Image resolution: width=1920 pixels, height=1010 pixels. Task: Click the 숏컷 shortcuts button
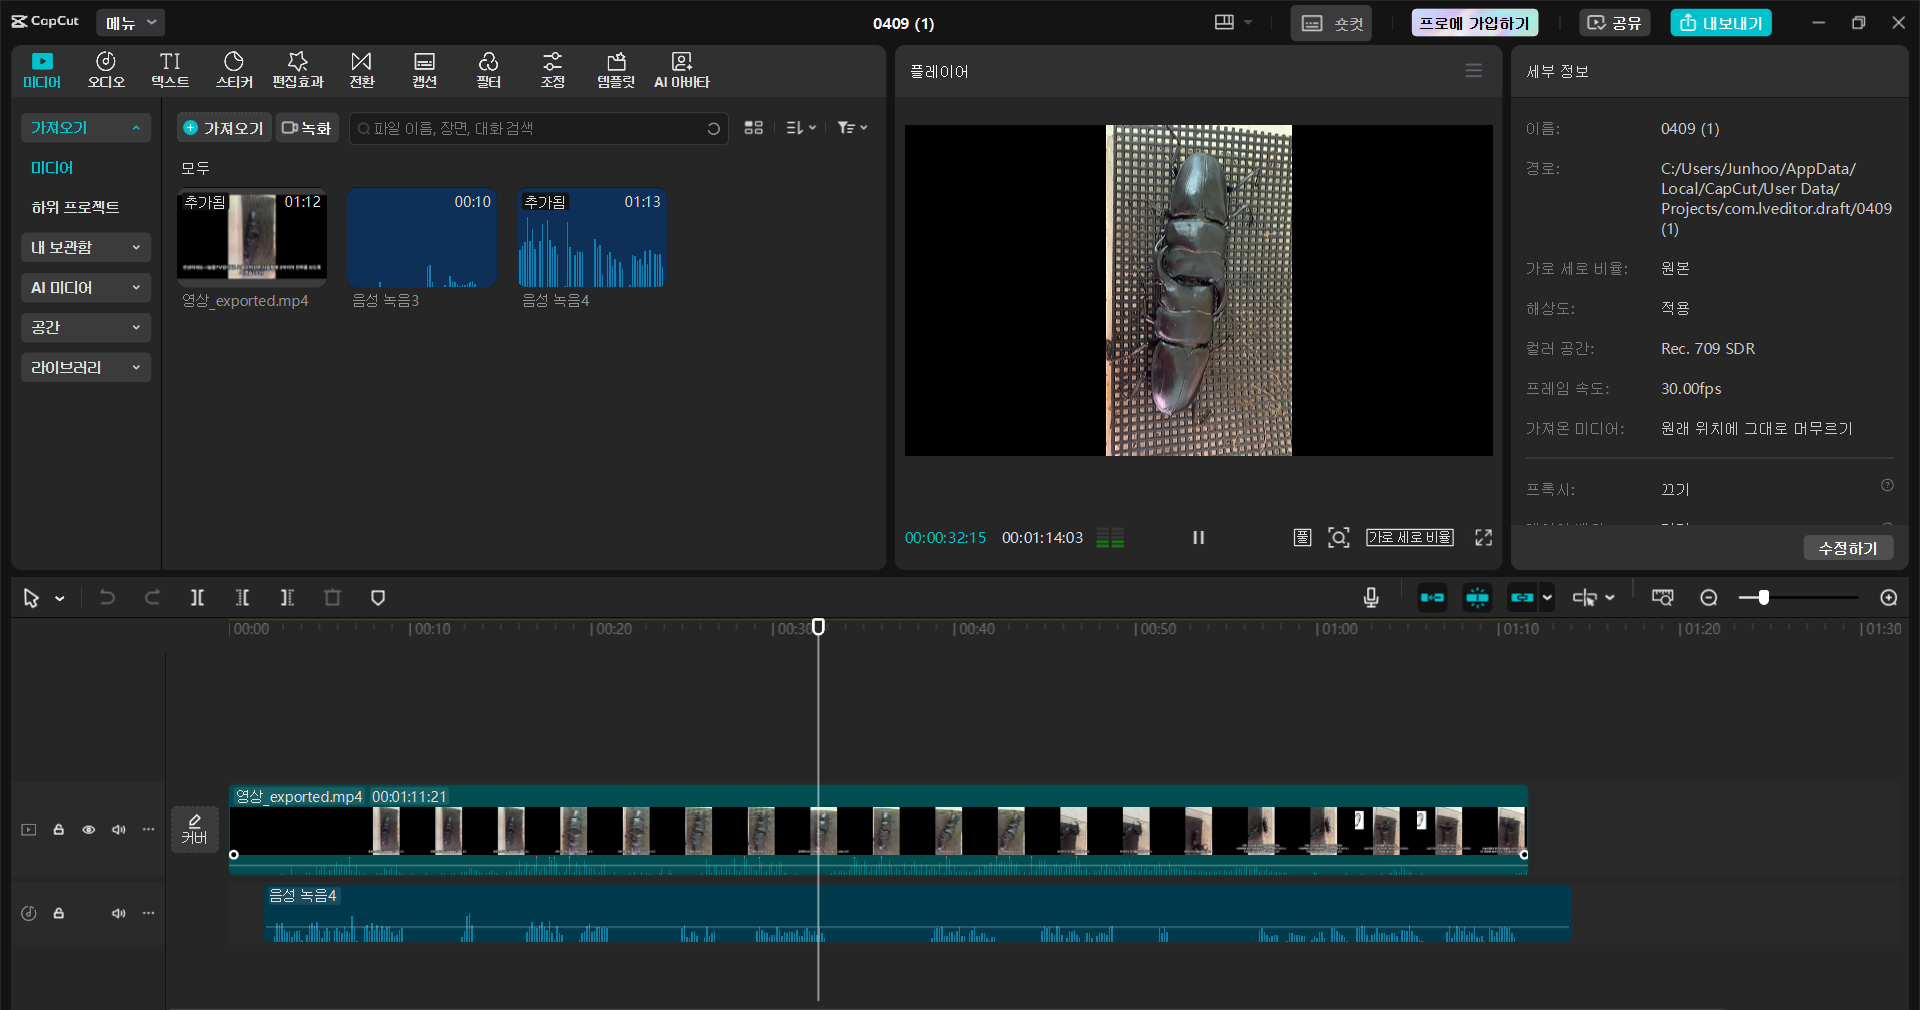(1331, 23)
